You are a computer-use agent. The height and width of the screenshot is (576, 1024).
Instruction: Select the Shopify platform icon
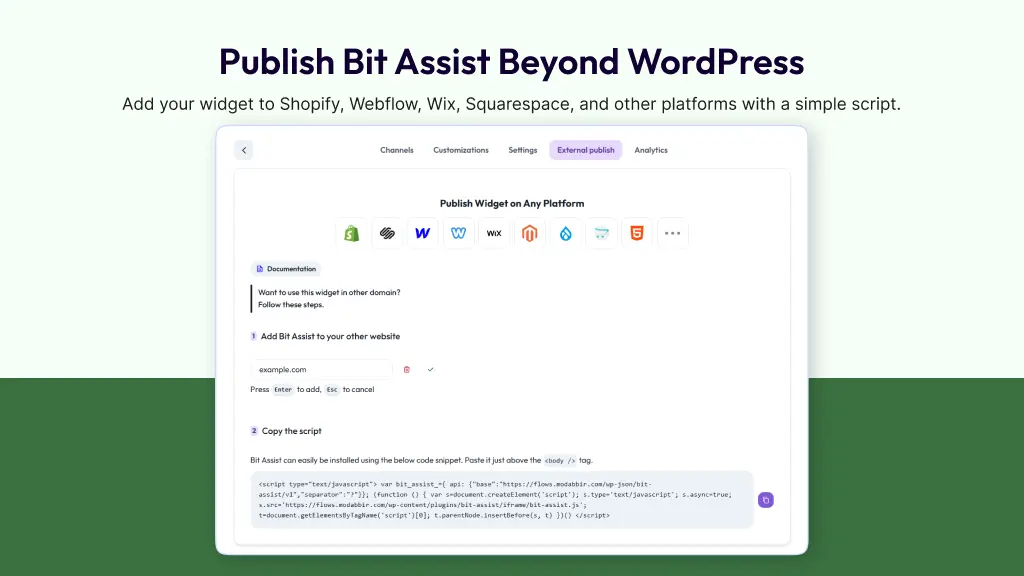tap(351, 233)
